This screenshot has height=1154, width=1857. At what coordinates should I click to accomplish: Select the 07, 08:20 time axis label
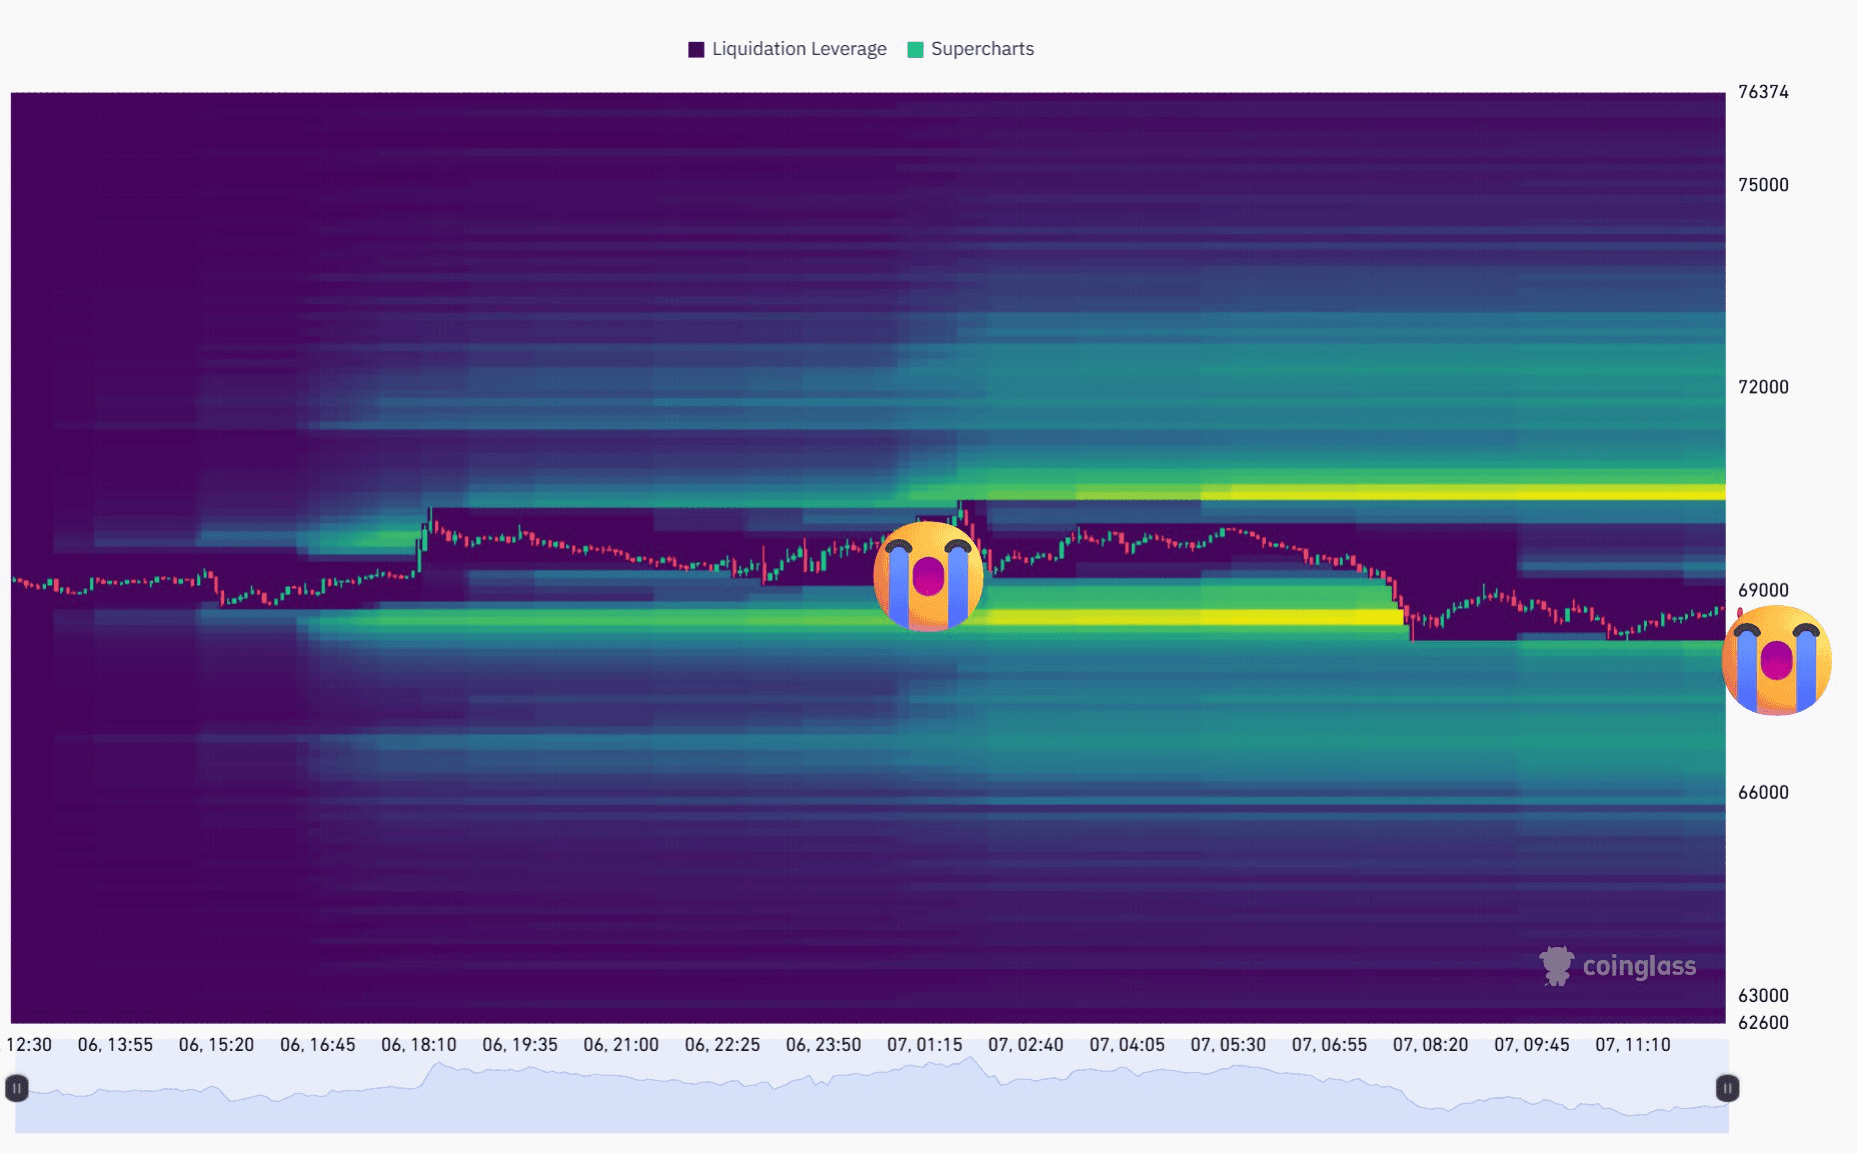pos(1430,1045)
